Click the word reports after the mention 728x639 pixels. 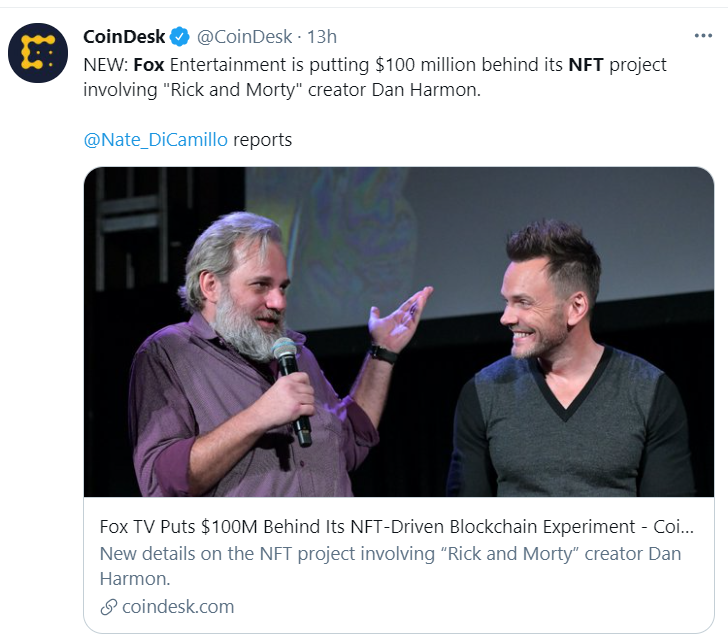(x=262, y=140)
